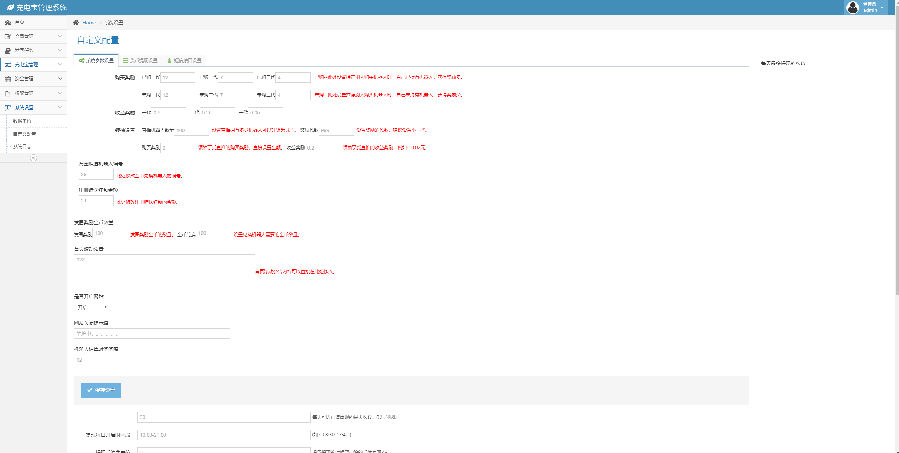This screenshot has width=899, height=453.
Task: Click the blue save button
Action: [101, 390]
